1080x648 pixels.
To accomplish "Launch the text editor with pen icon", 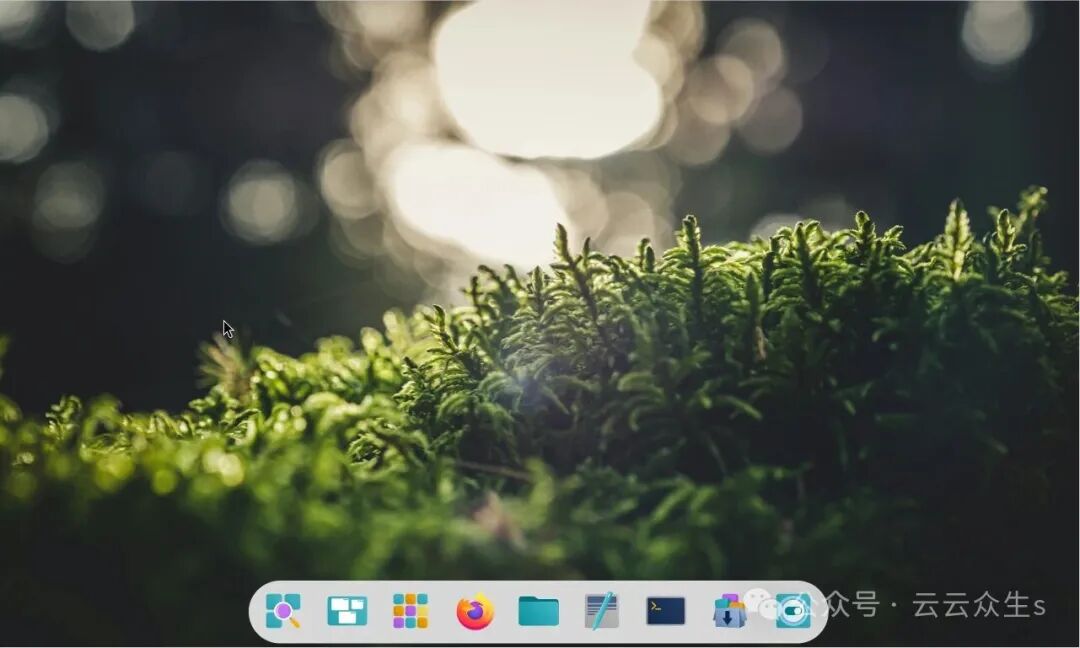I will click(601, 611).
